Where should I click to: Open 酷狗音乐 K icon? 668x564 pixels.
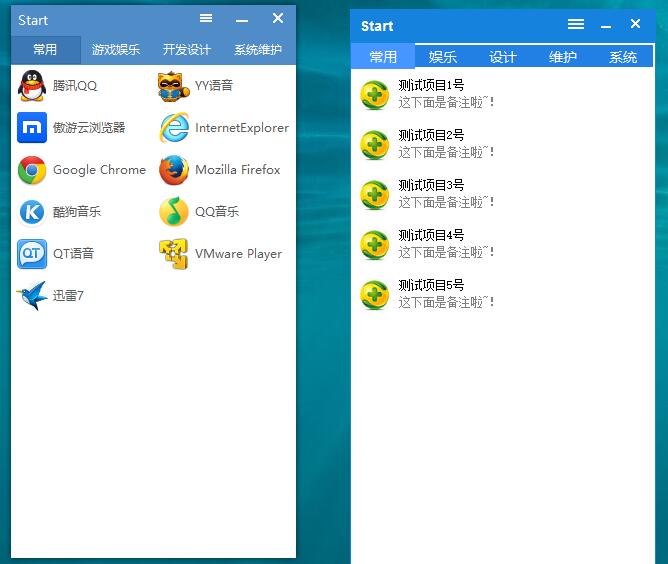click(32, 212)
